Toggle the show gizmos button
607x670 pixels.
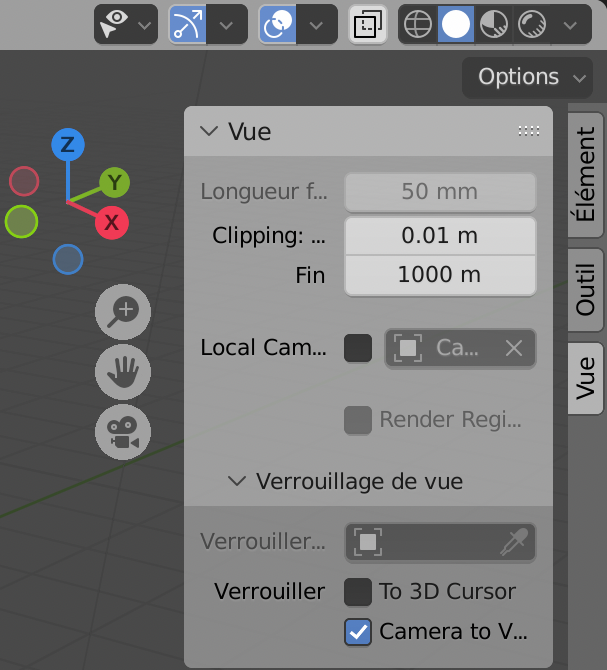click(186, 24)
